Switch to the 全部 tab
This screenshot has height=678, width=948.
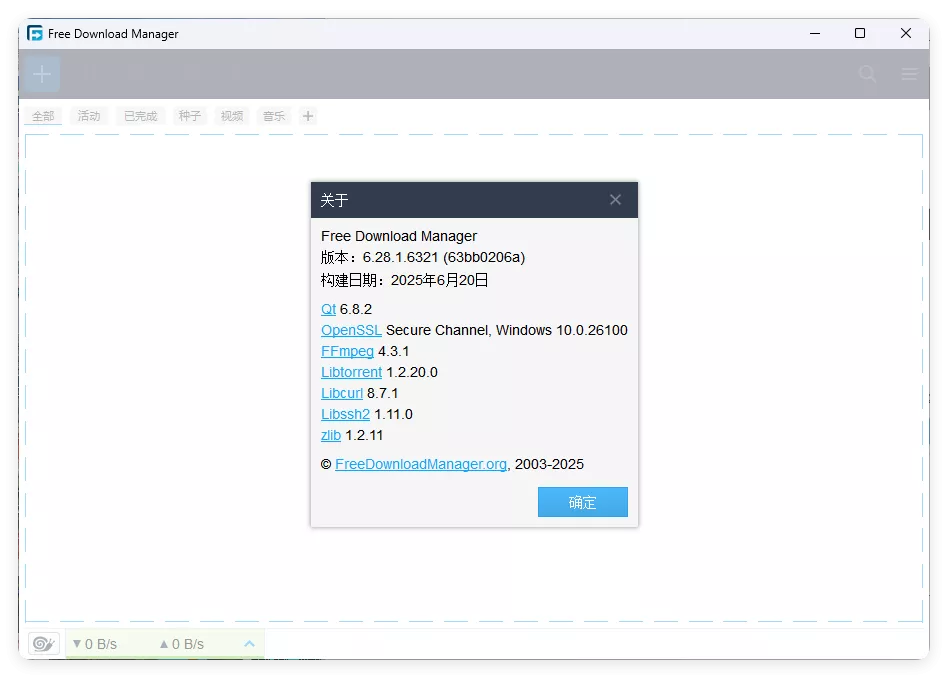[x=42, y=116]
